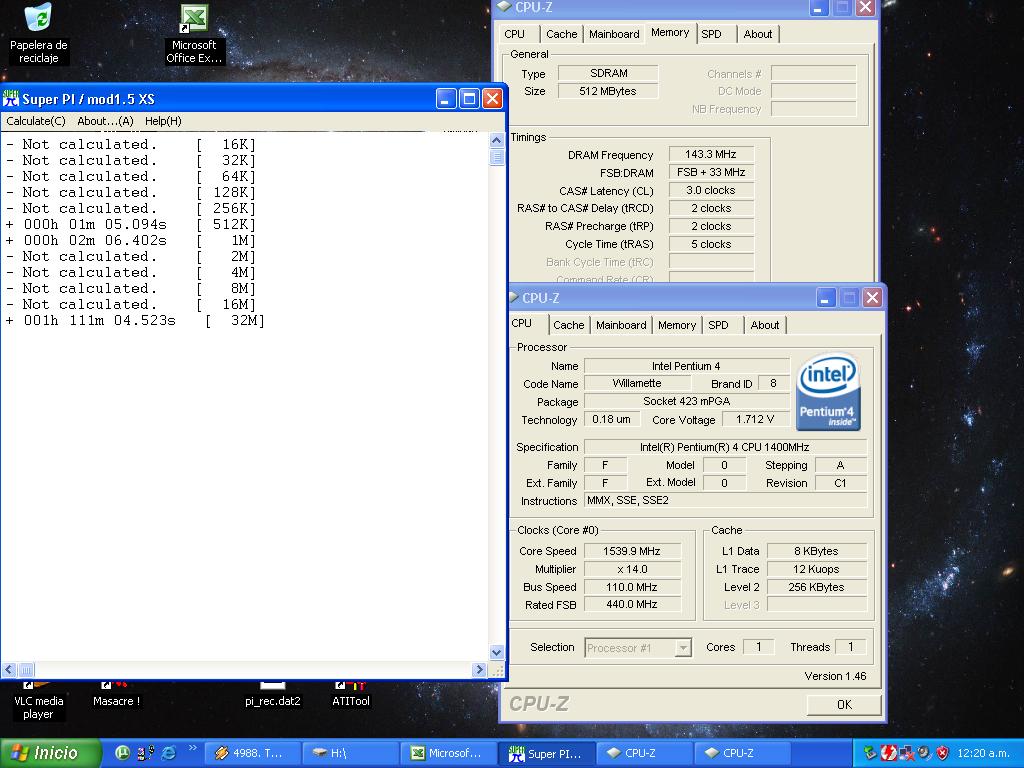Open Cache tab in back CPU-Z window
The height and width of the screenshot is (768, 1024).
click(x=562, y=34)
